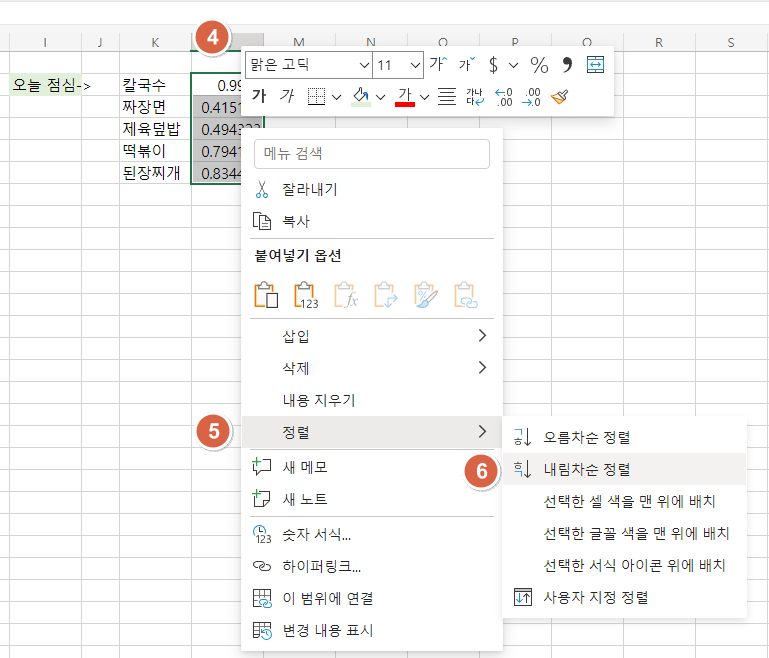
Task: Increase decimal places icon
Action: point(504,97)
